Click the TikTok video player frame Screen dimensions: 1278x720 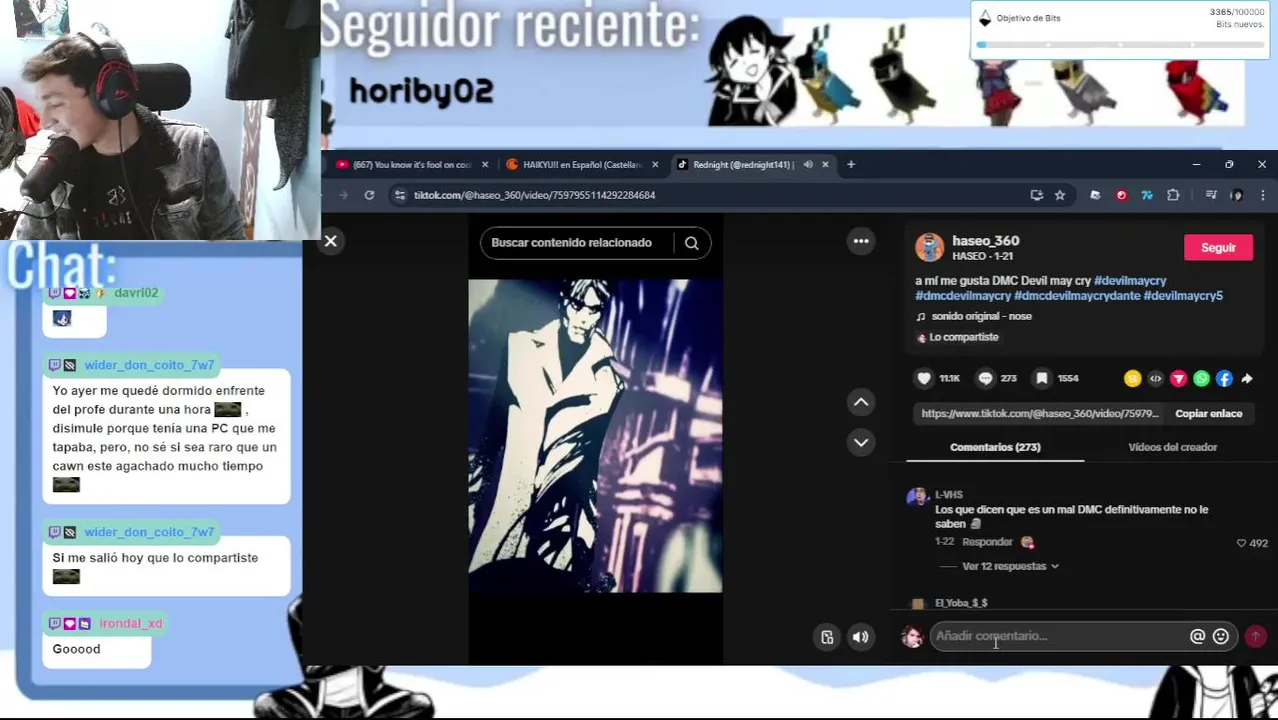[x=595, y=436]
